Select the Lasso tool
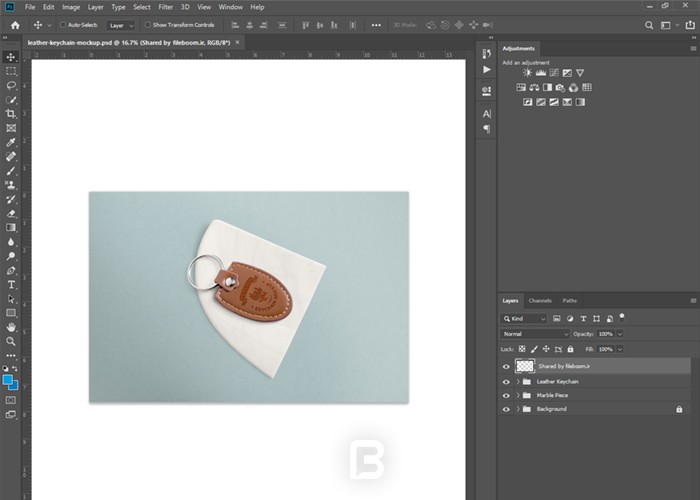Image resolution: width=700 pixels, height=500 pixels. (x=11, y=85)
